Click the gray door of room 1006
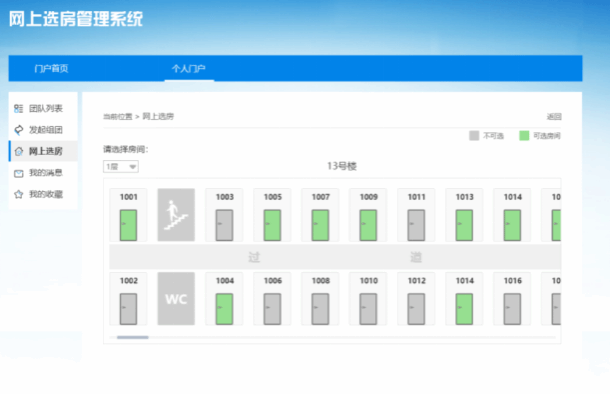 (272, 309)
